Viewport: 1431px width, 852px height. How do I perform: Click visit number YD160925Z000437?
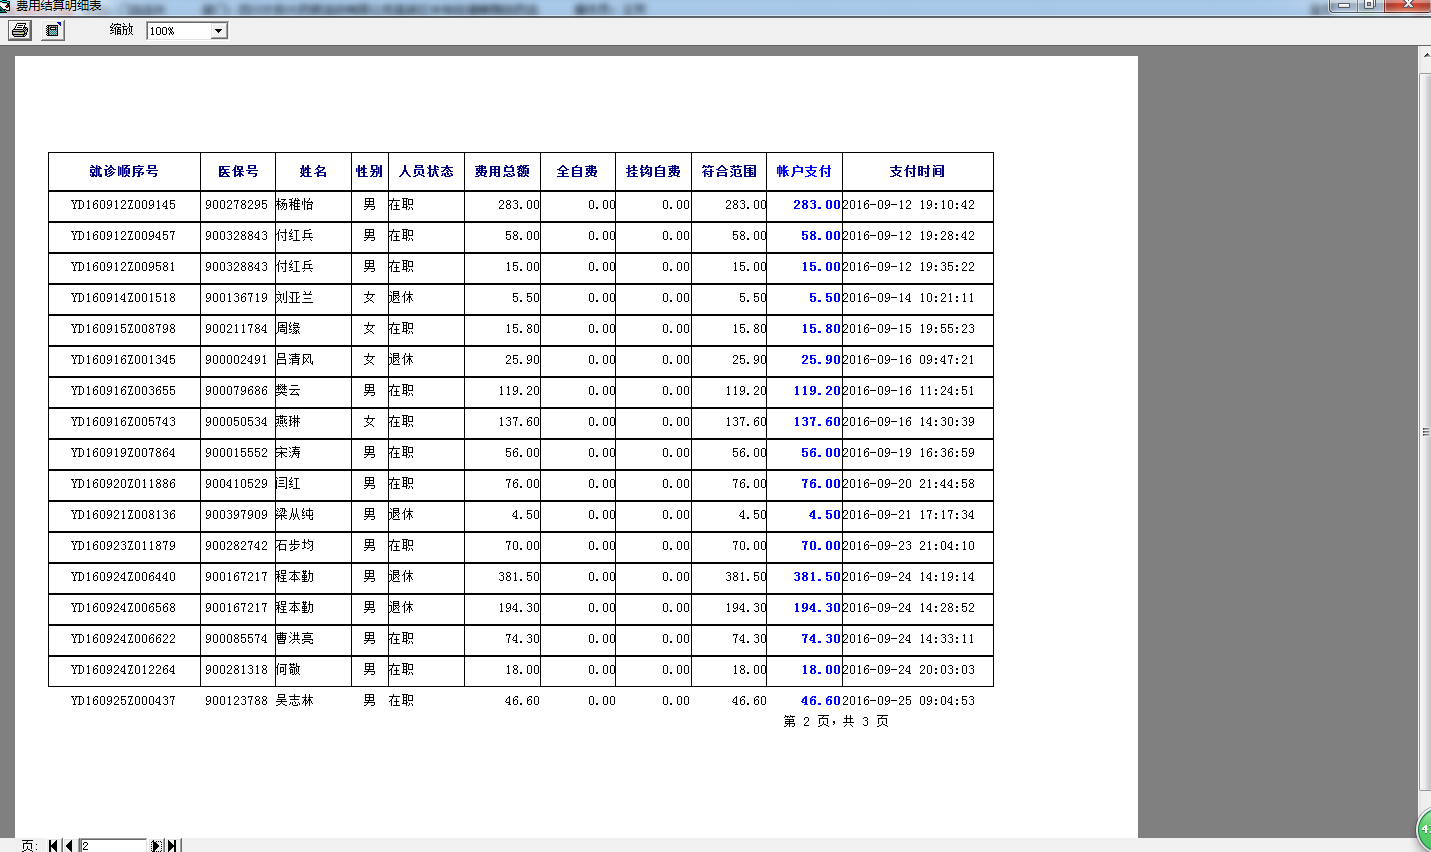tap(123, 701)
